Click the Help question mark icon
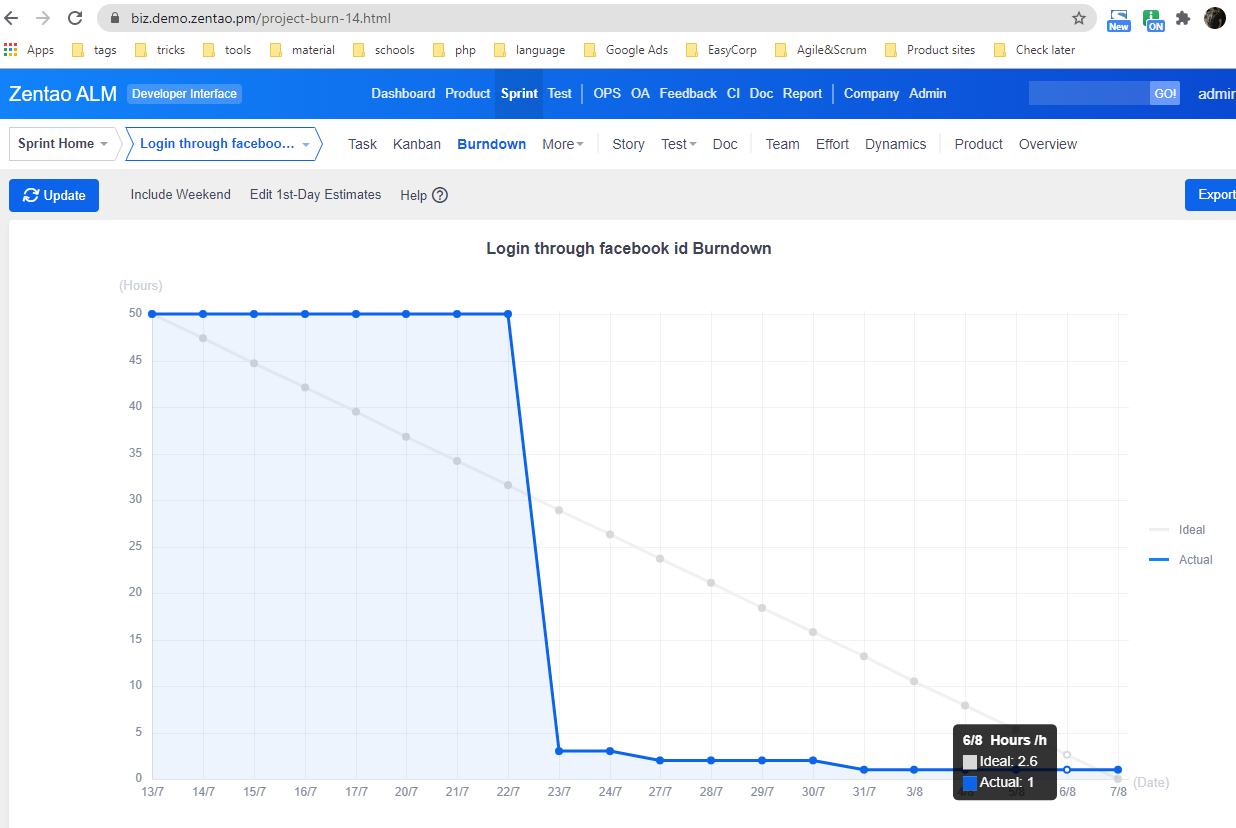 click(x=440, y=195)
